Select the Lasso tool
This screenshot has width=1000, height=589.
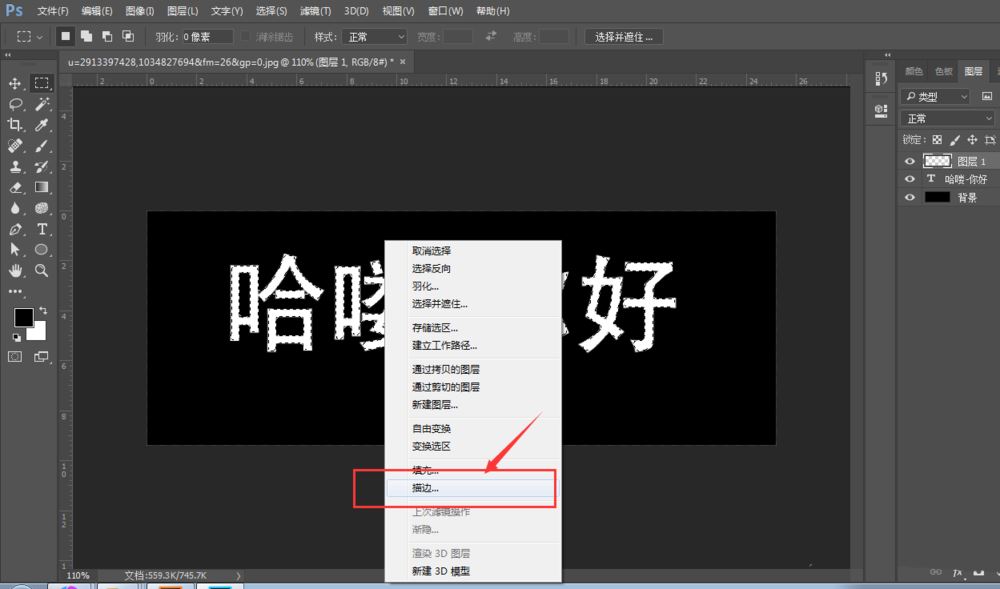pos(15,104)
